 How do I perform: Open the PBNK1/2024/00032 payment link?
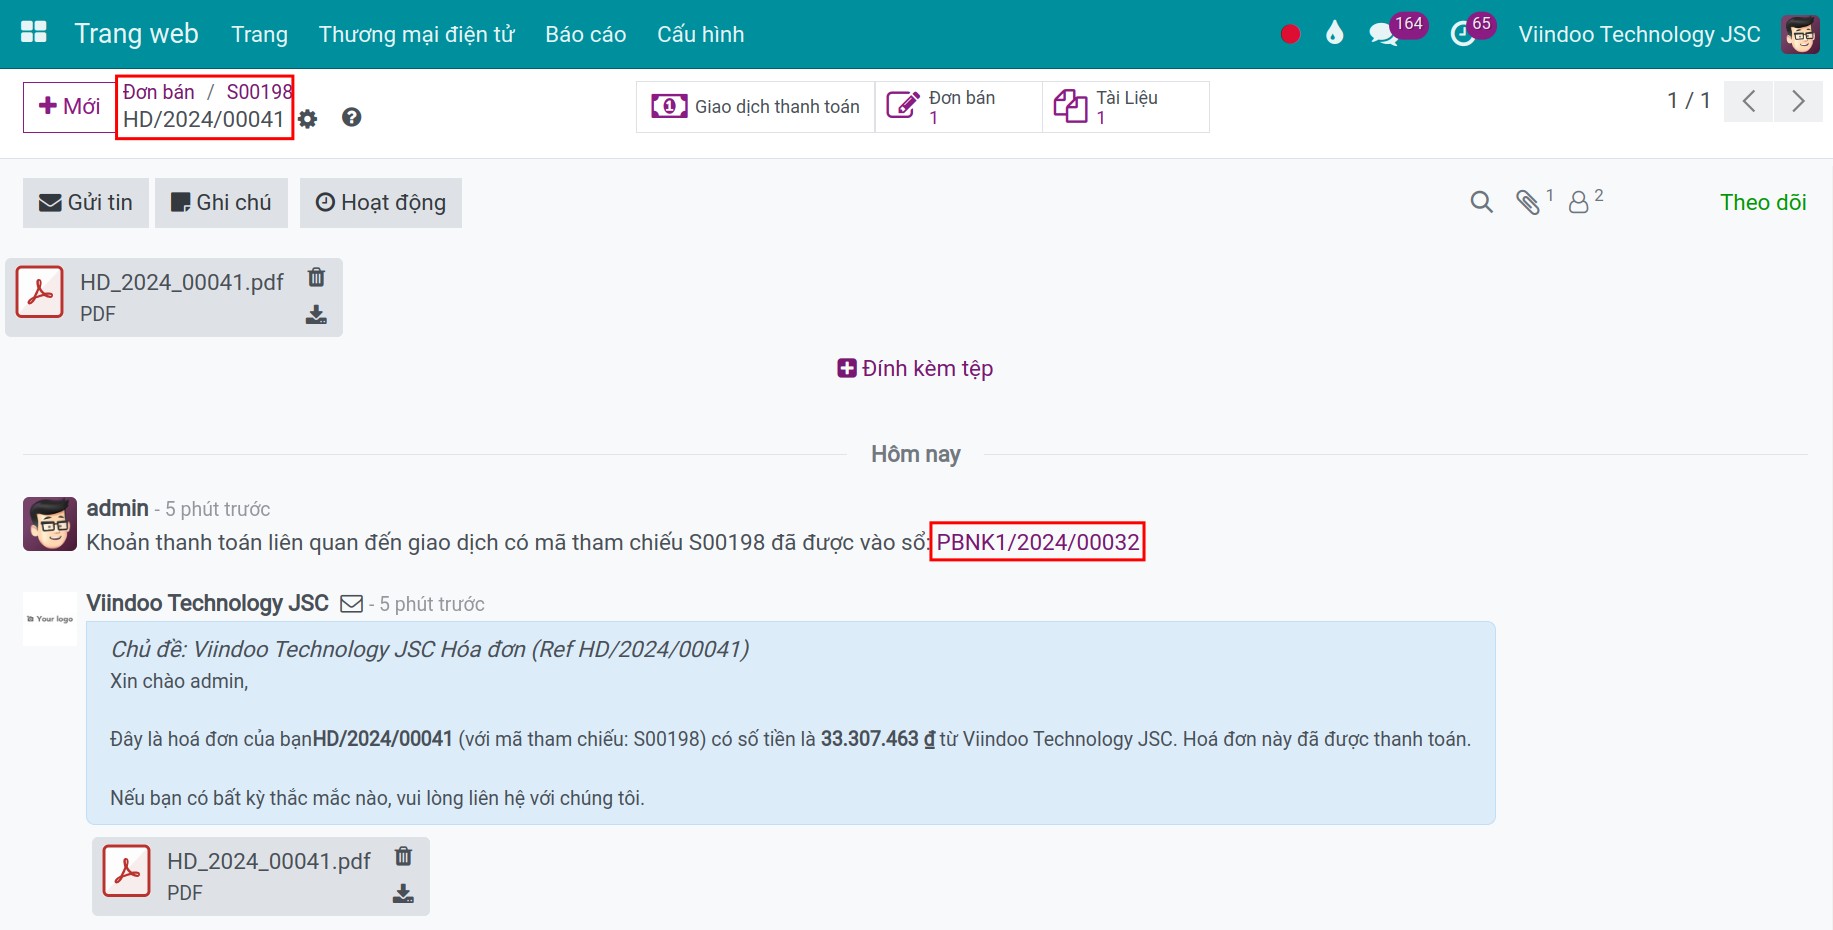coord(1037,542)
